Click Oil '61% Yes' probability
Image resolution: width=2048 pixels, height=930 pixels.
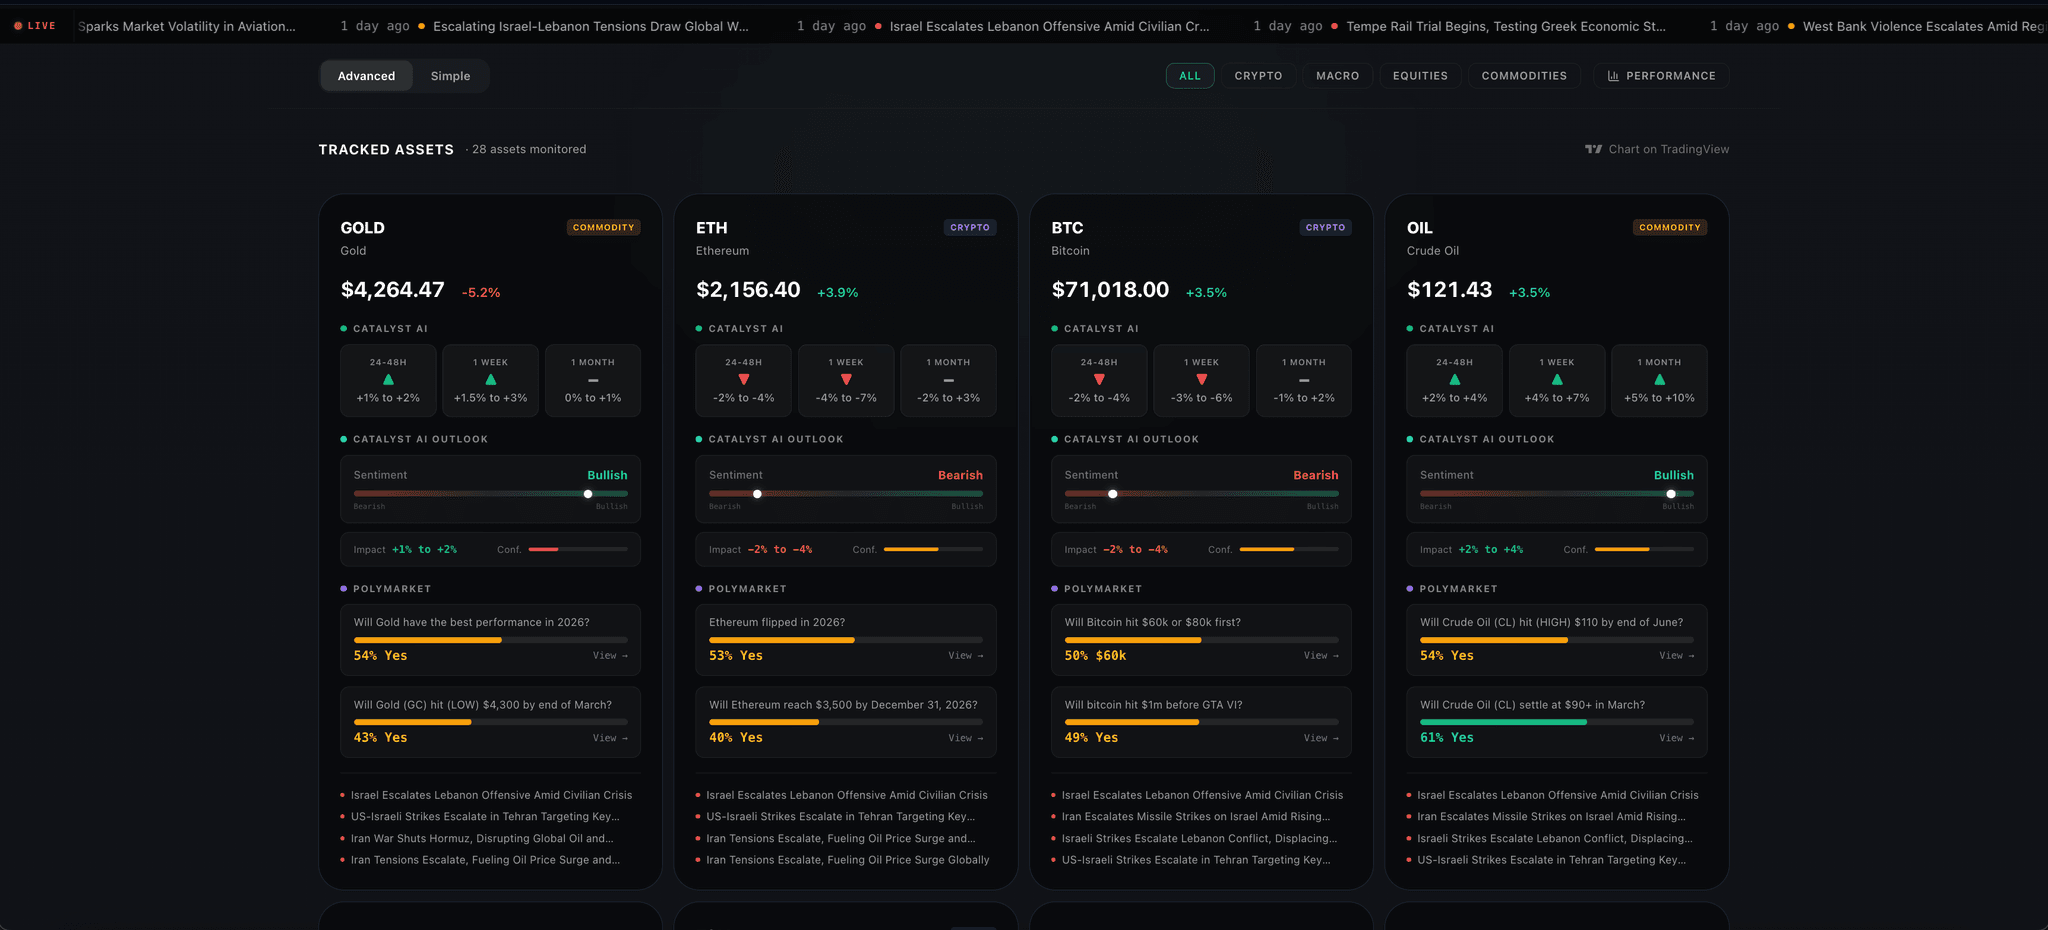pos(1447,738)
